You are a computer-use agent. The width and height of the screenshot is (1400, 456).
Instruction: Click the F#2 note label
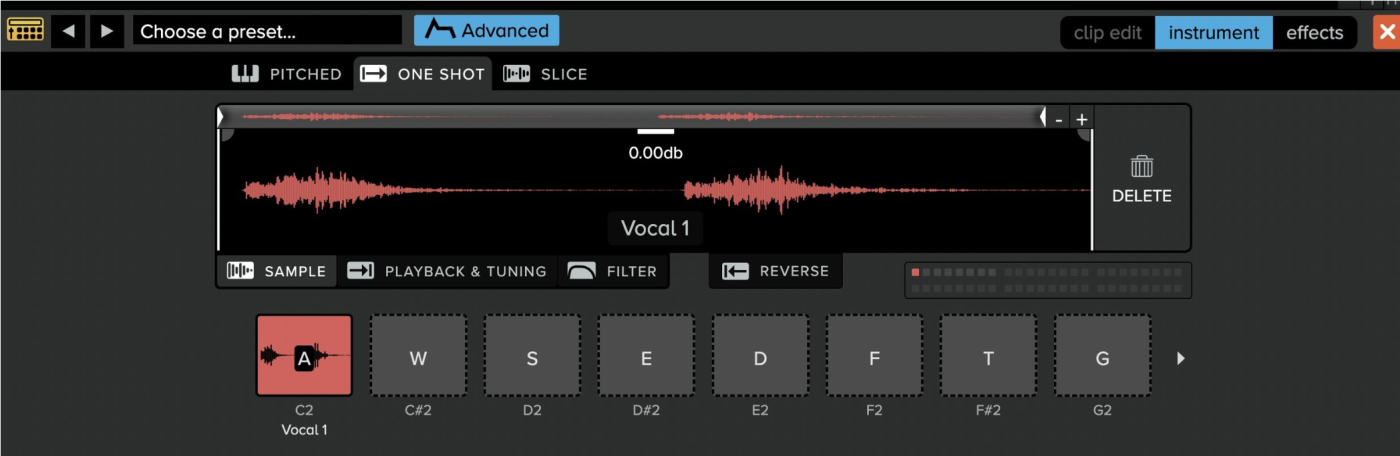click(988, 410)
